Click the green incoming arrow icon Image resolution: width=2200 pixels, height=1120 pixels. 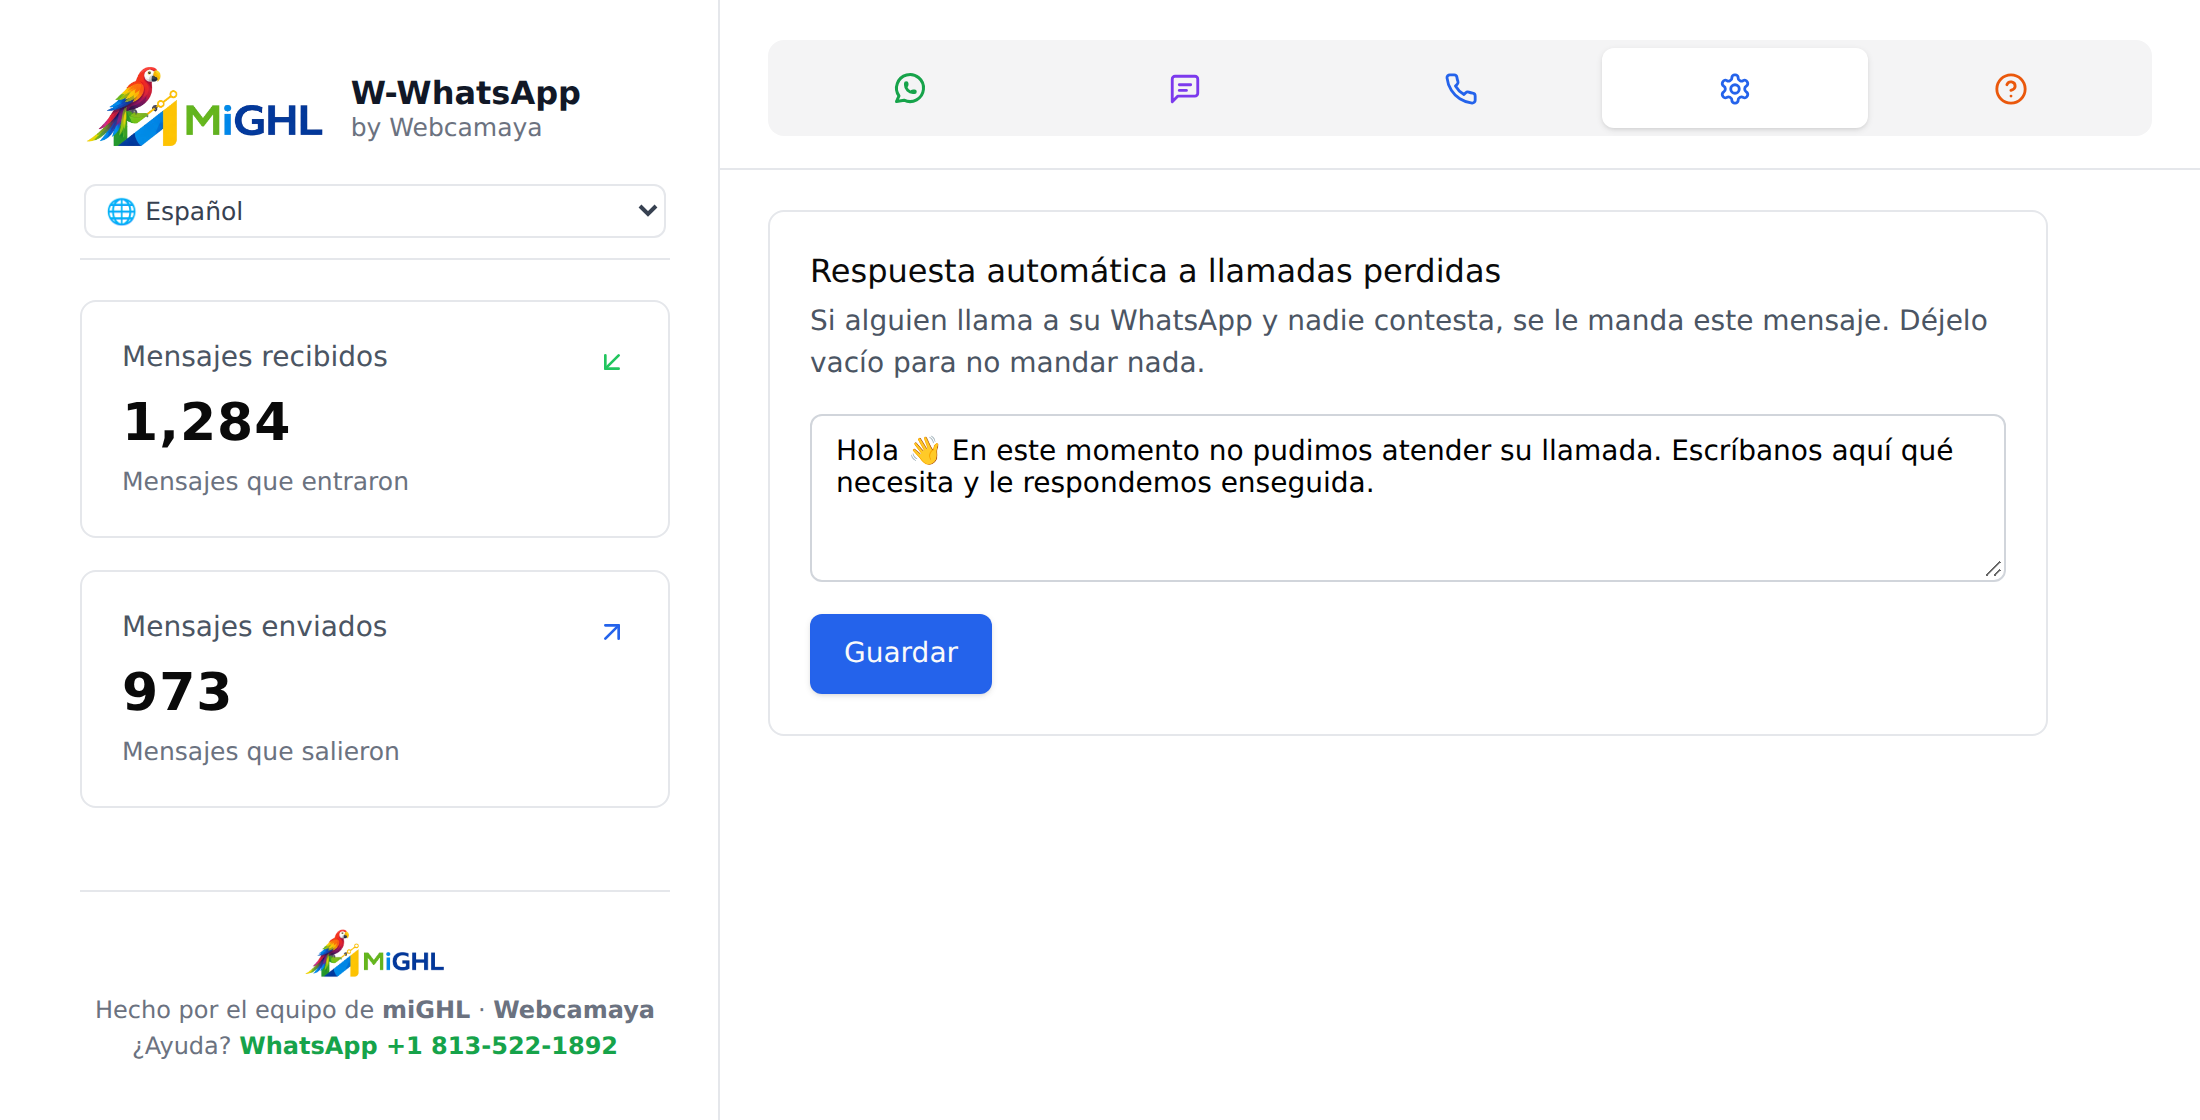(612, 362)
